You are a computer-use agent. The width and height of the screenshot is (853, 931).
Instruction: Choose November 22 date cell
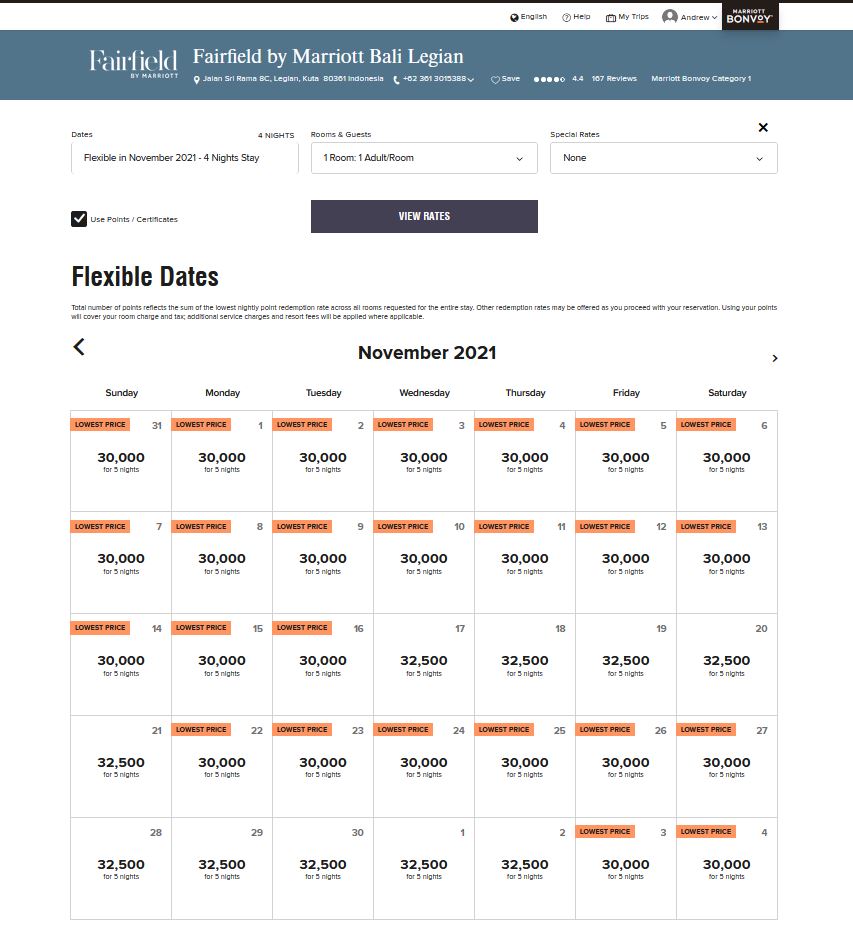point(222,767)
